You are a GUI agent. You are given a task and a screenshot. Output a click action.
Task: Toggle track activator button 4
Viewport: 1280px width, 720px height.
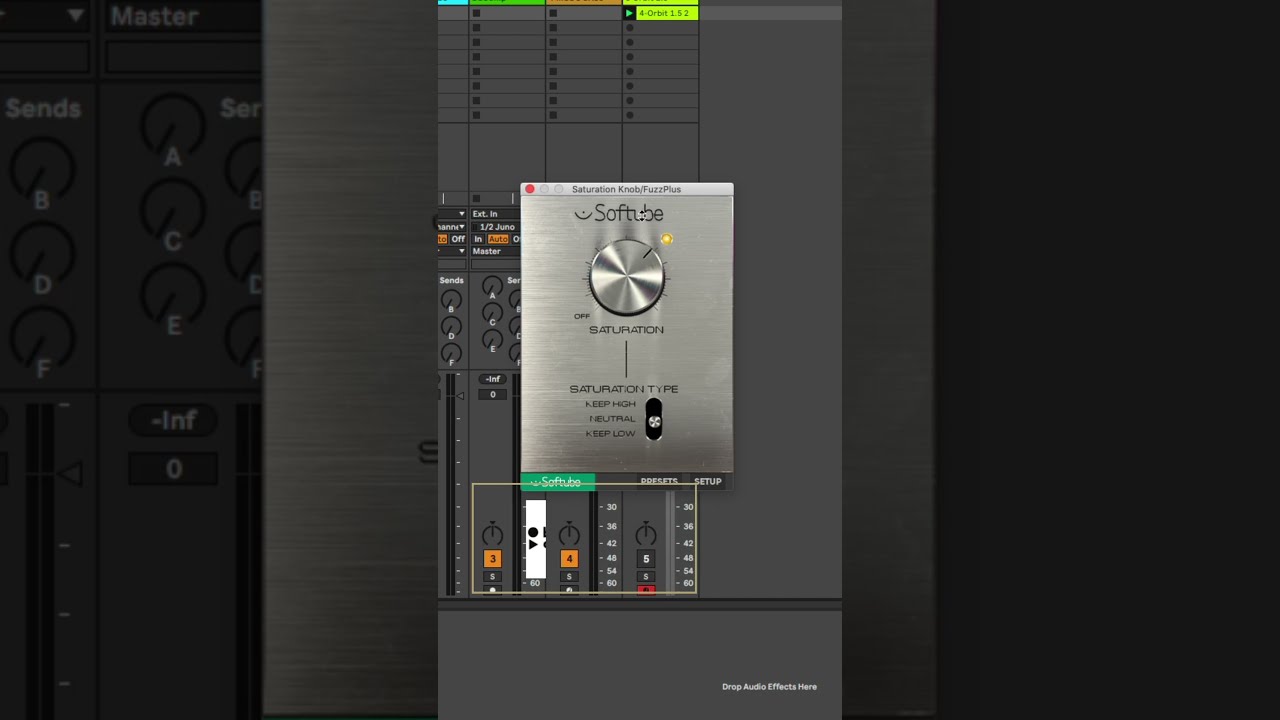(x=569, y=559)
